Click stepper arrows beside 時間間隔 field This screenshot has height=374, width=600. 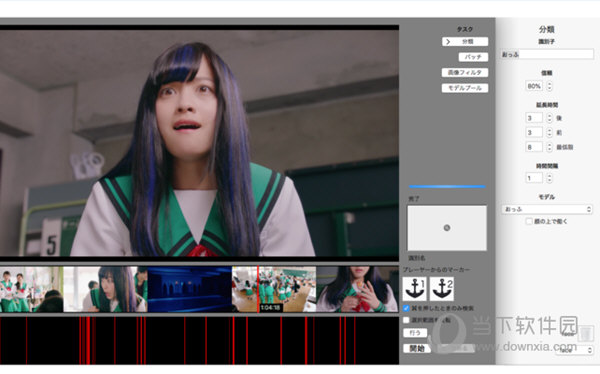(x=549, y=178)
